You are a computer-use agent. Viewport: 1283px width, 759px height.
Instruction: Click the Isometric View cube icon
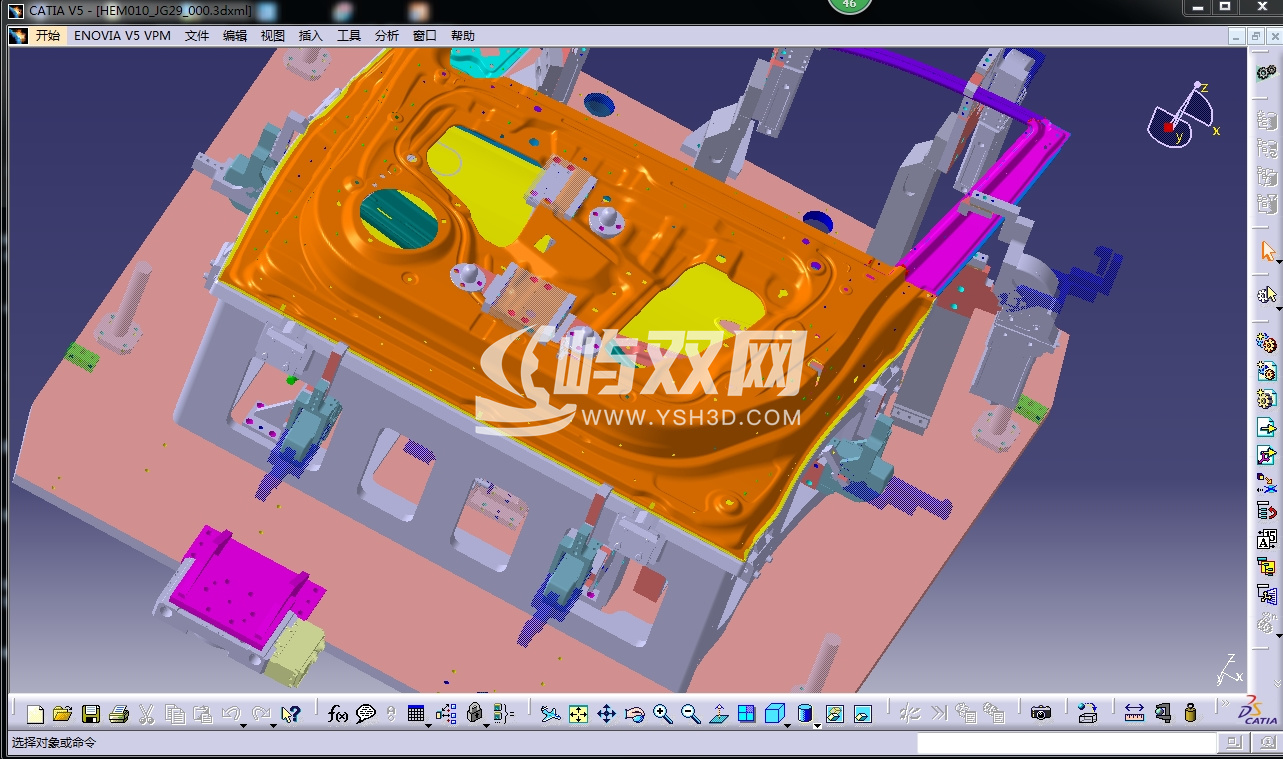point(774,713)
